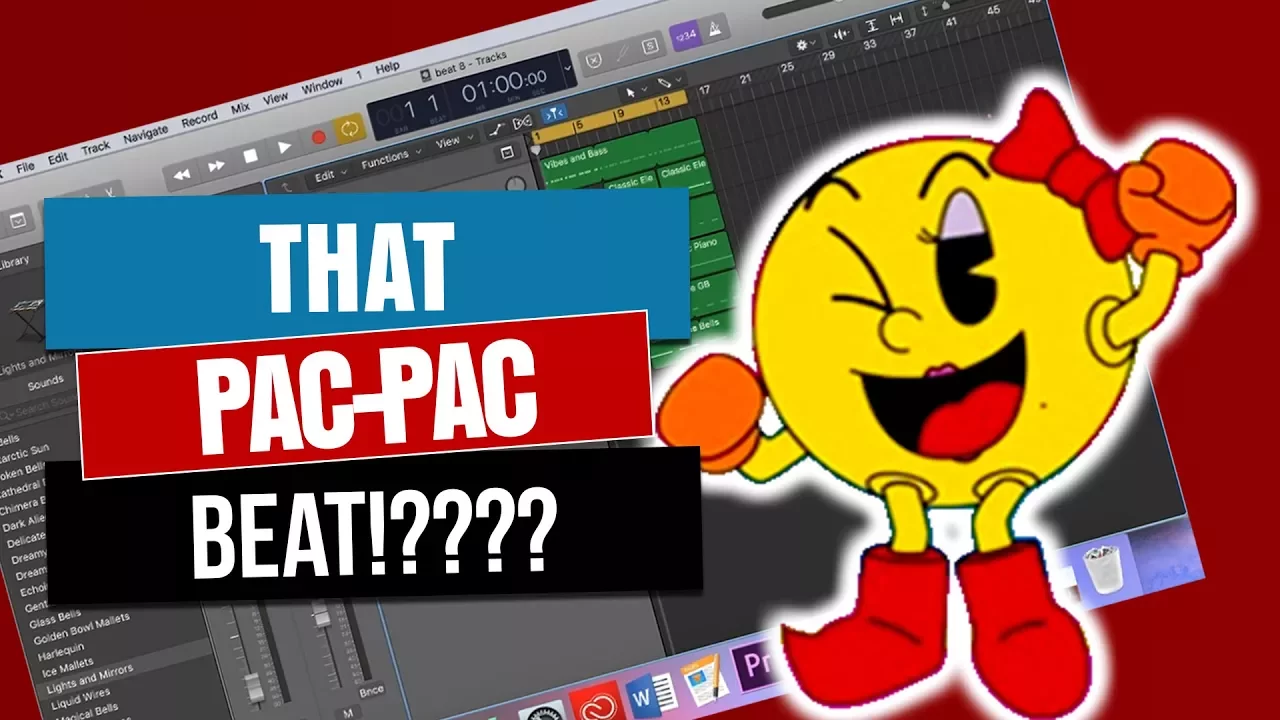This screenshot has width=1280, height=720.
Task: Open the Functions dropdown in tracks area
Action: point(391,158)
